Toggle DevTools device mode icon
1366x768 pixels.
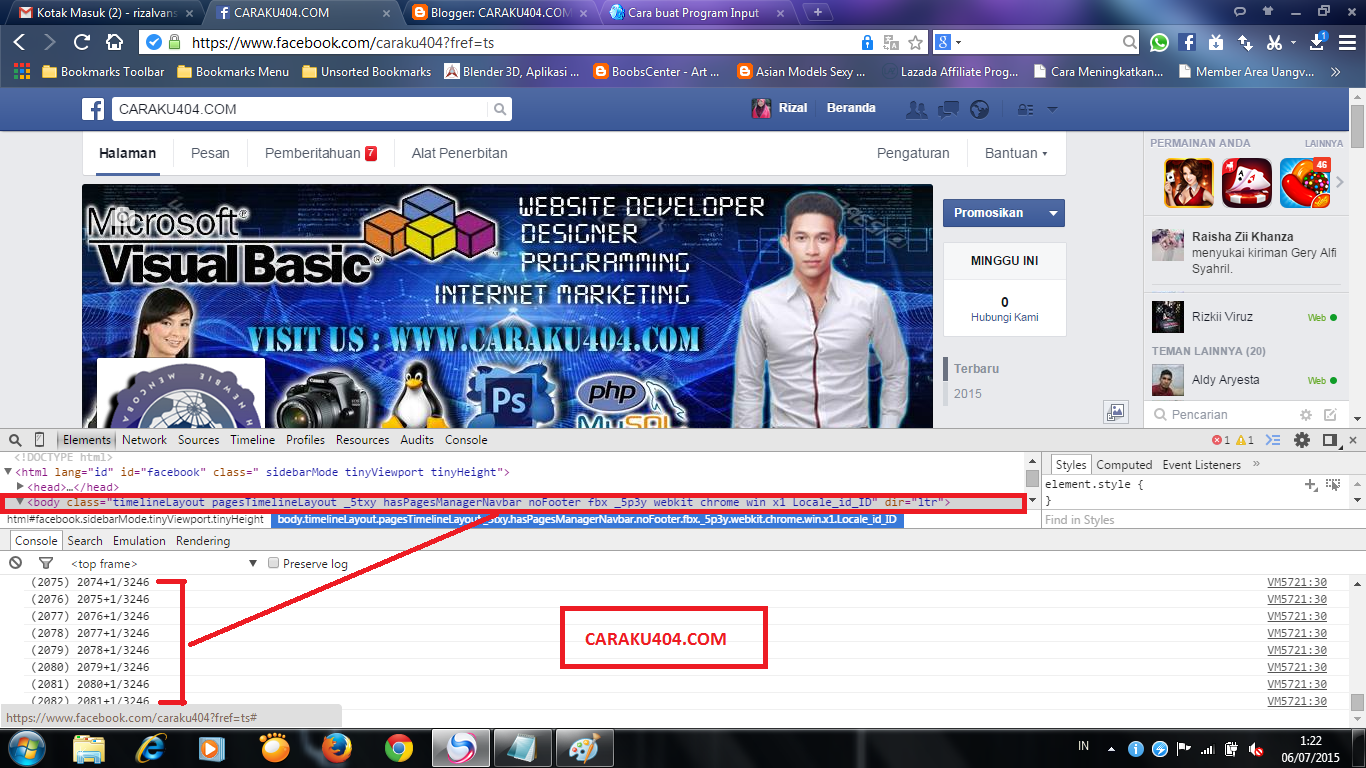pos(40,440)
